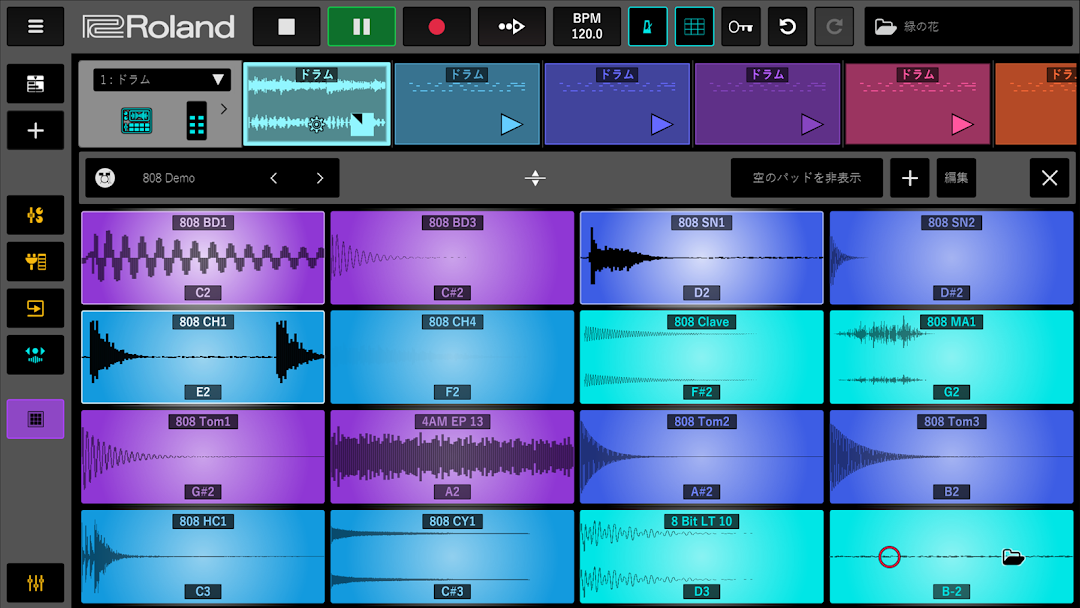
Task: Toggle the metronome
Action: [647, 27]
